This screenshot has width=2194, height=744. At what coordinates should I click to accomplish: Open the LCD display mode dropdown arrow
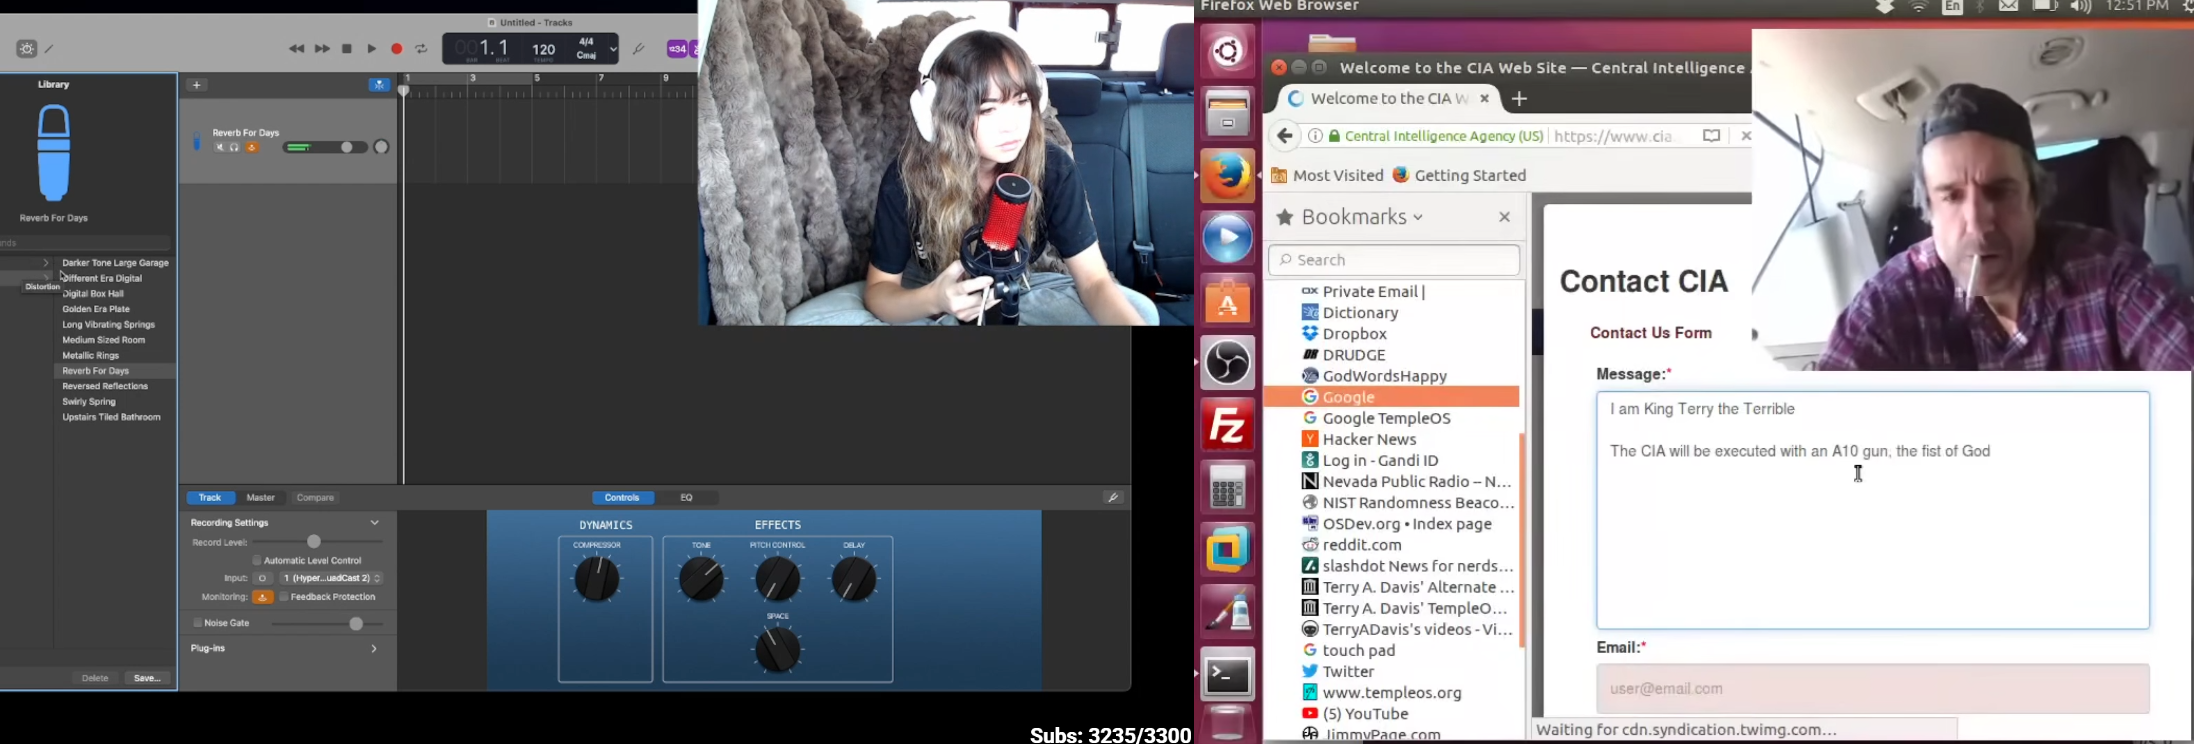613,49
